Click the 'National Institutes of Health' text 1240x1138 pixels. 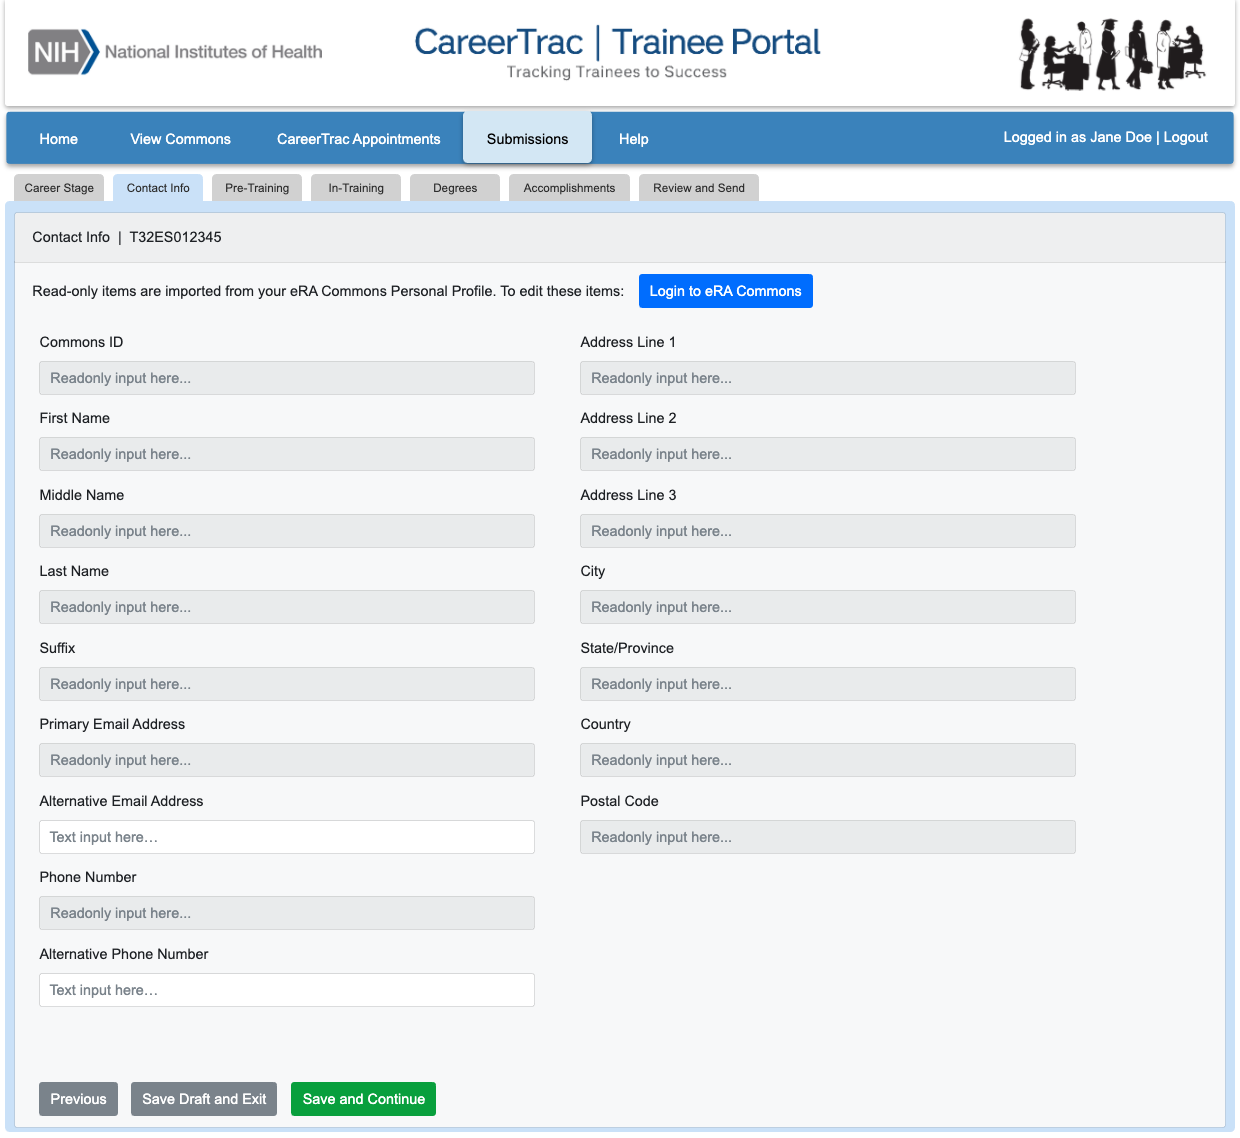click(x=214, y=52)
